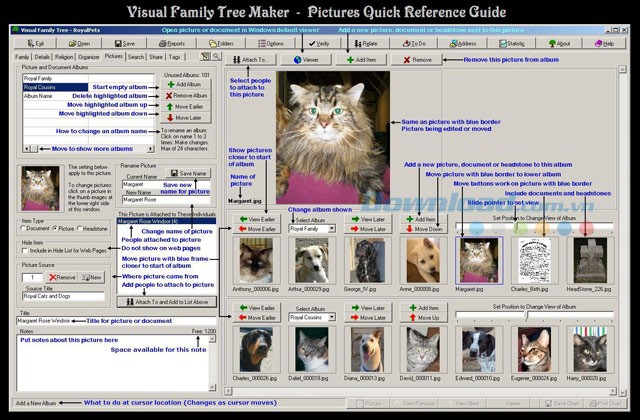640x420 pixels.
Task: Select the Royal Cousins album row
Action: 88,87
